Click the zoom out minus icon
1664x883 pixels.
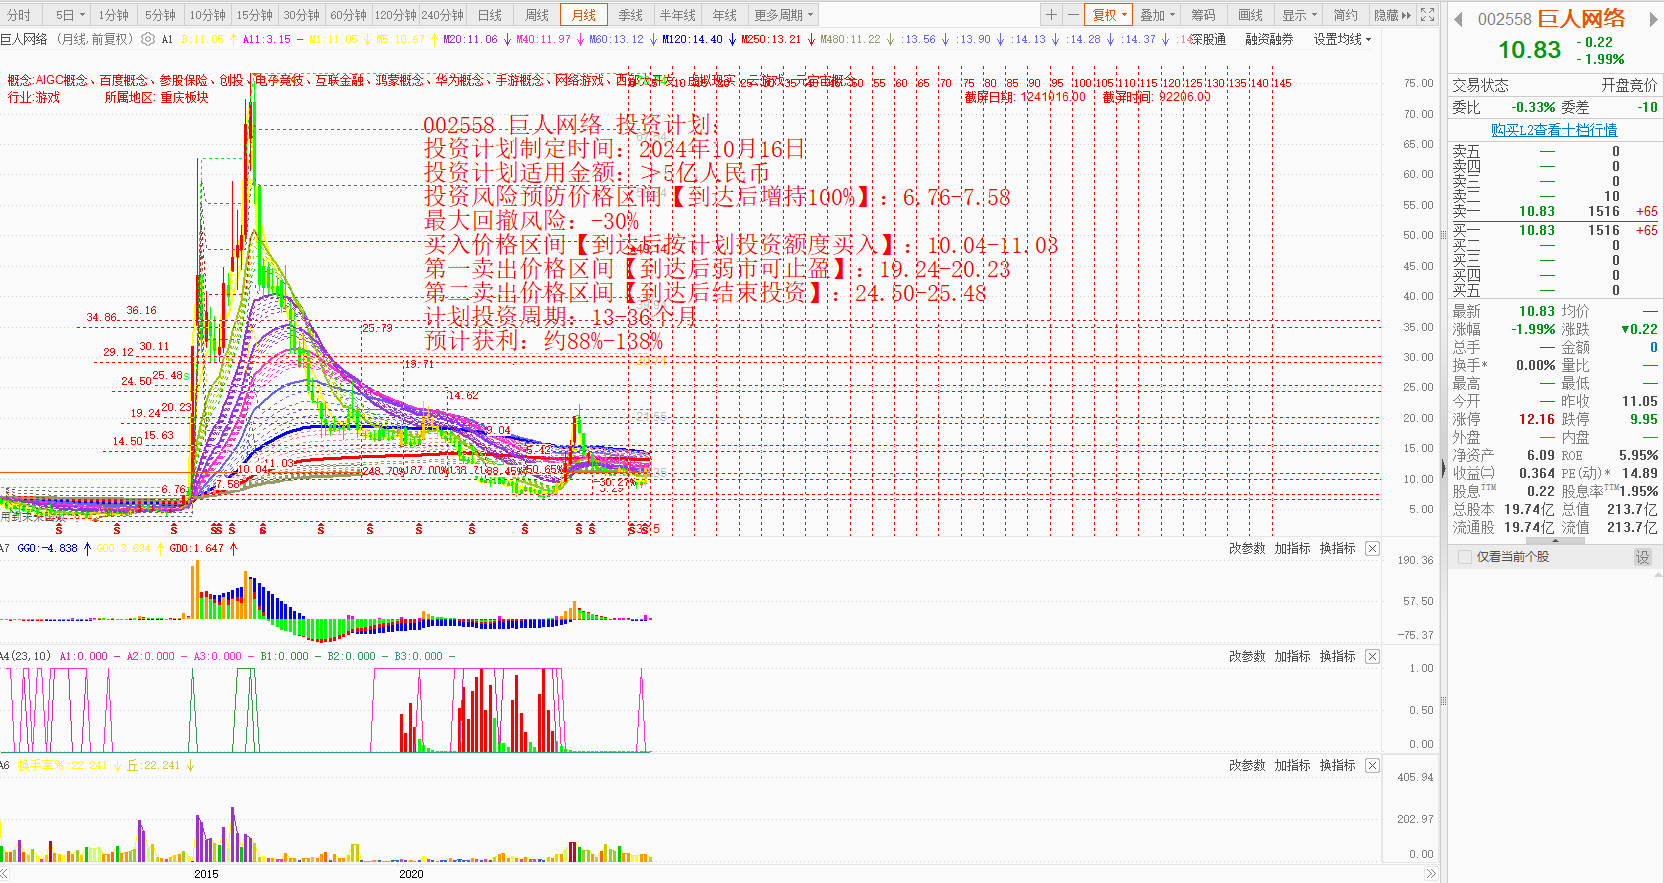tap(1073, 15)
